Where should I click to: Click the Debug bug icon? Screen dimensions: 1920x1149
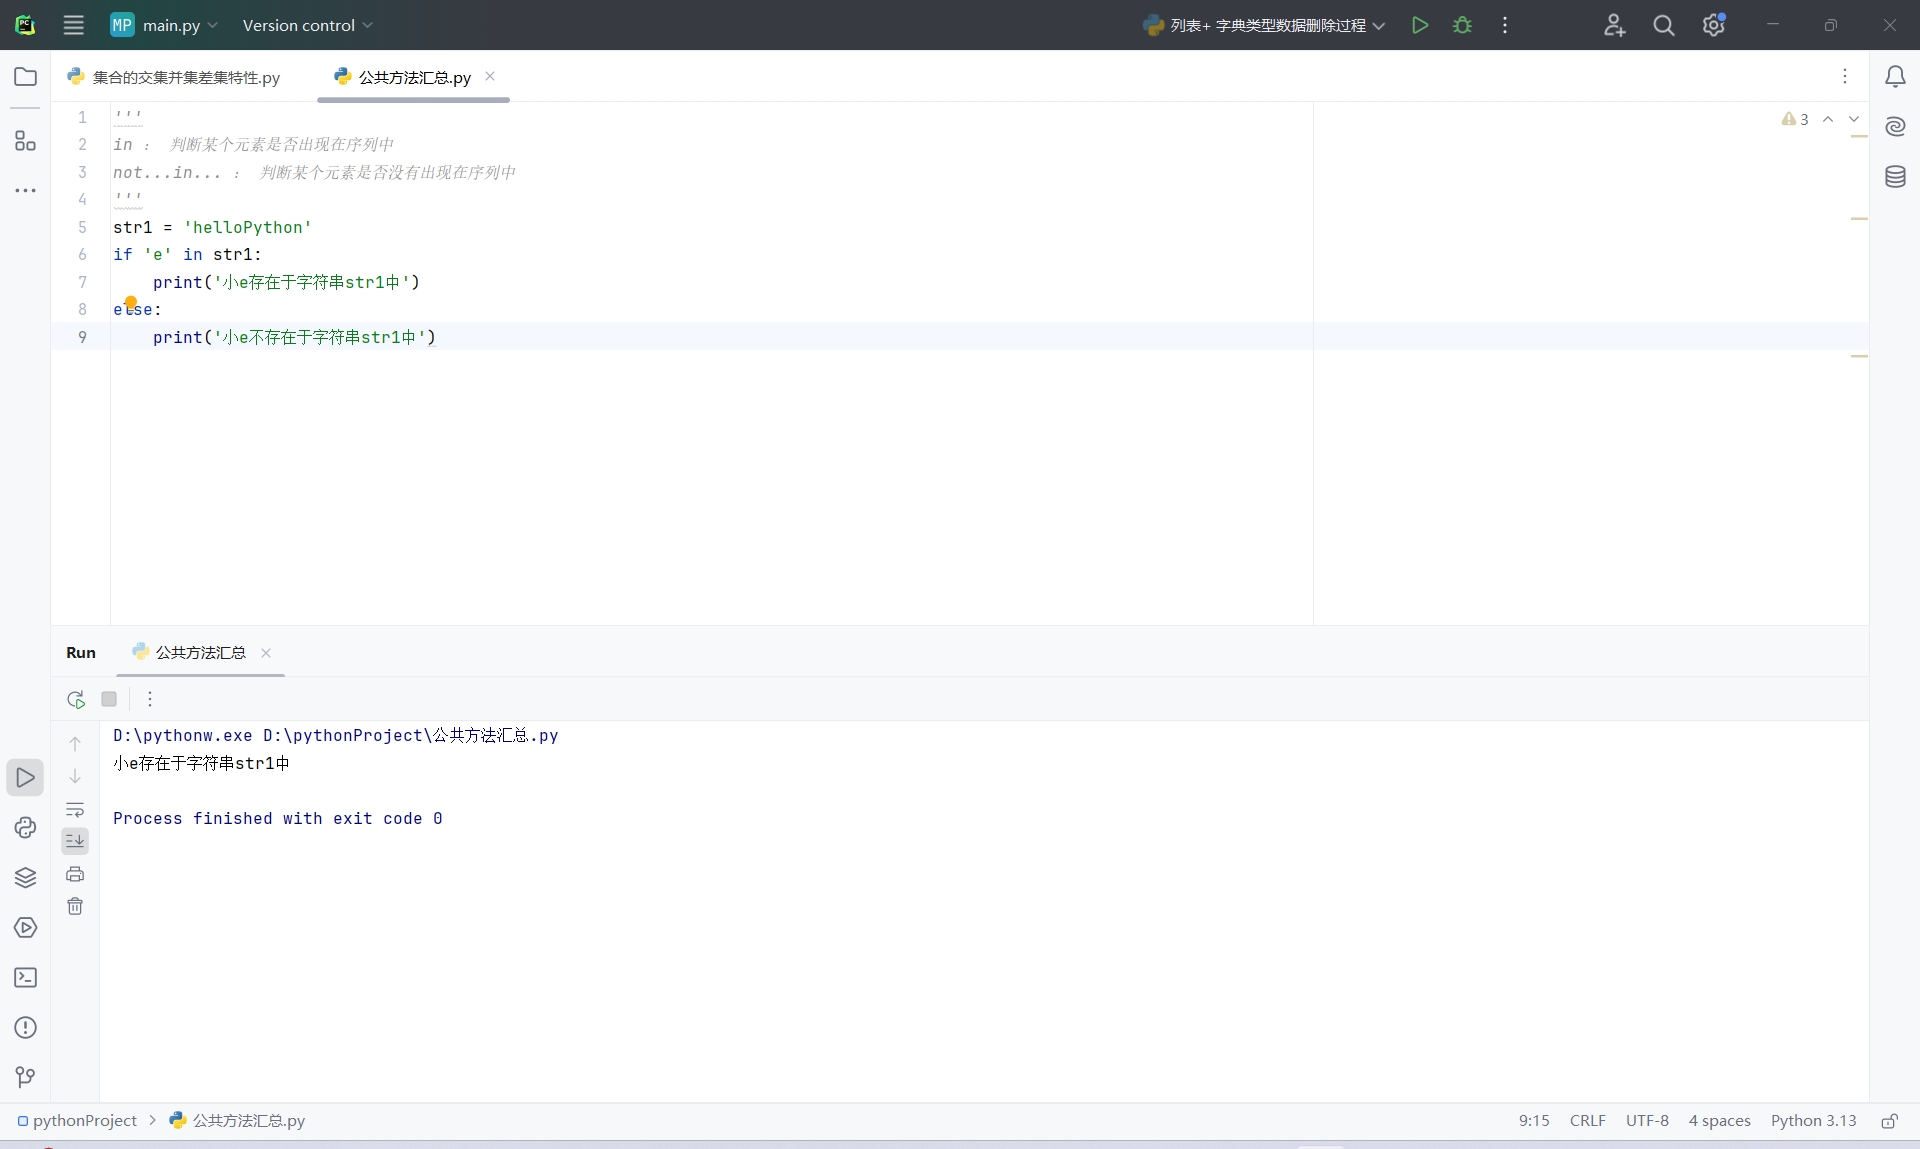click(1462, 25)
